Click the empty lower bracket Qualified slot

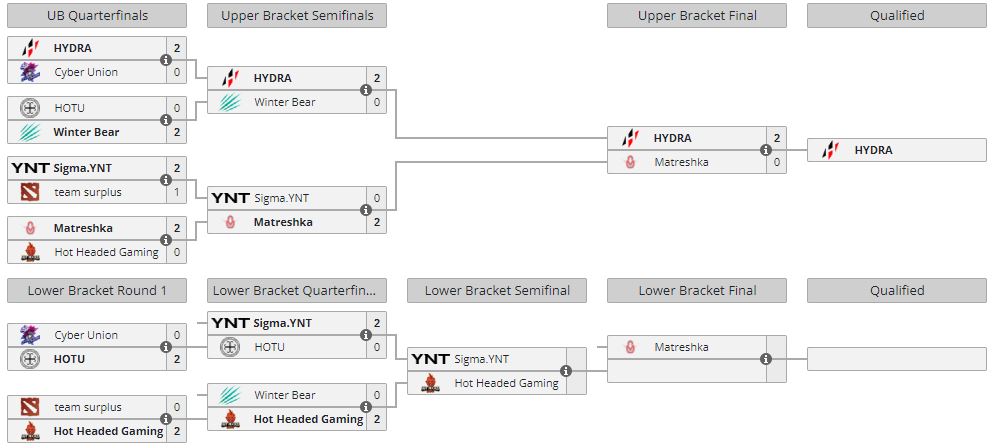(896, 359)
